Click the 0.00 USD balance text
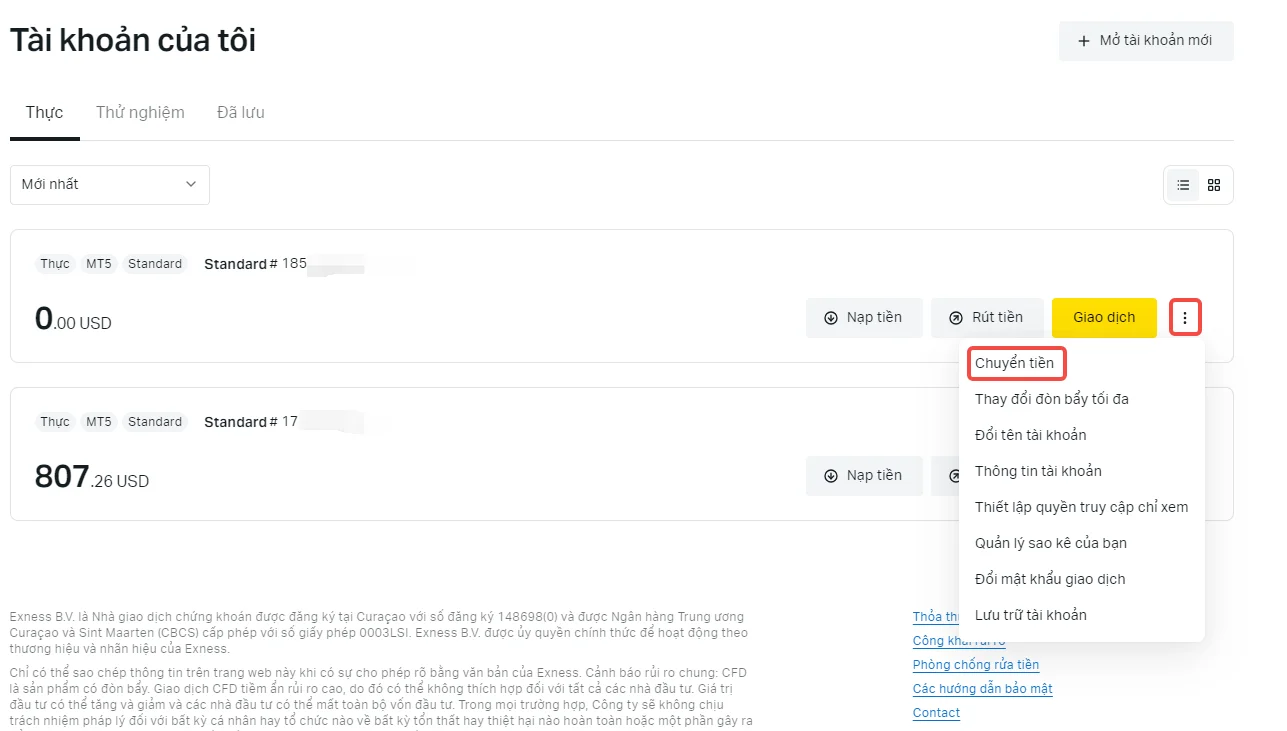Viewport: 1287px width, 731px height. (x=73, y=320)
